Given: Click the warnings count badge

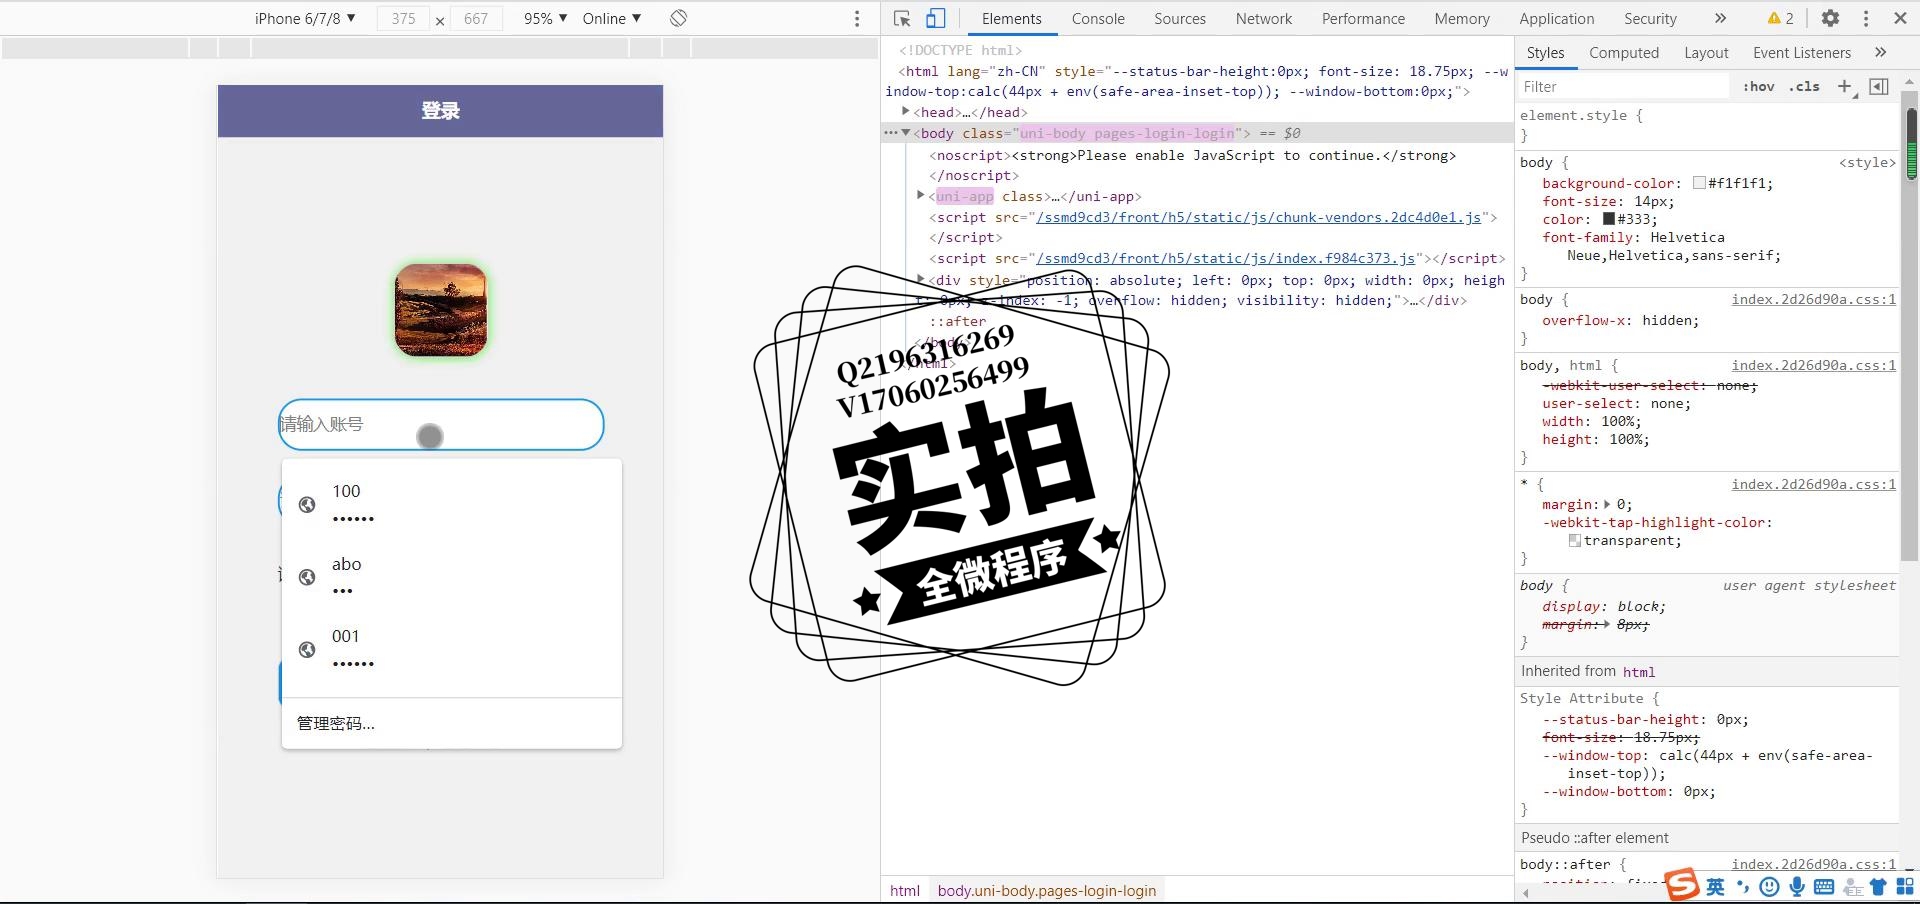Looking at the screenshot, I should pyautogui.click(x=1780, y=18).
